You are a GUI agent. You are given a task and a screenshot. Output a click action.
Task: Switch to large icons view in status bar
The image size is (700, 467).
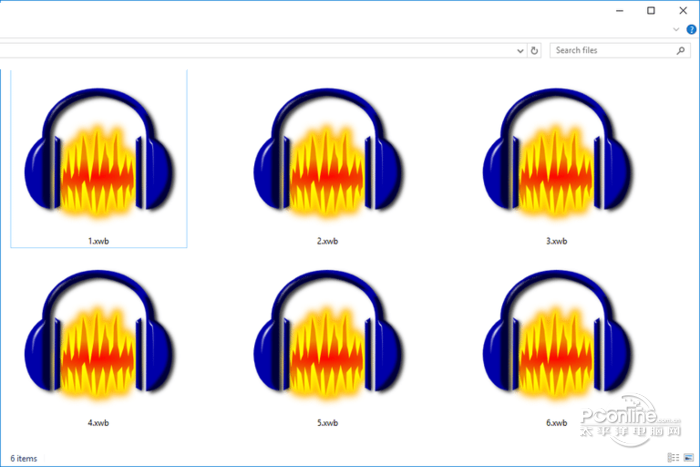(x=689, y=458)
